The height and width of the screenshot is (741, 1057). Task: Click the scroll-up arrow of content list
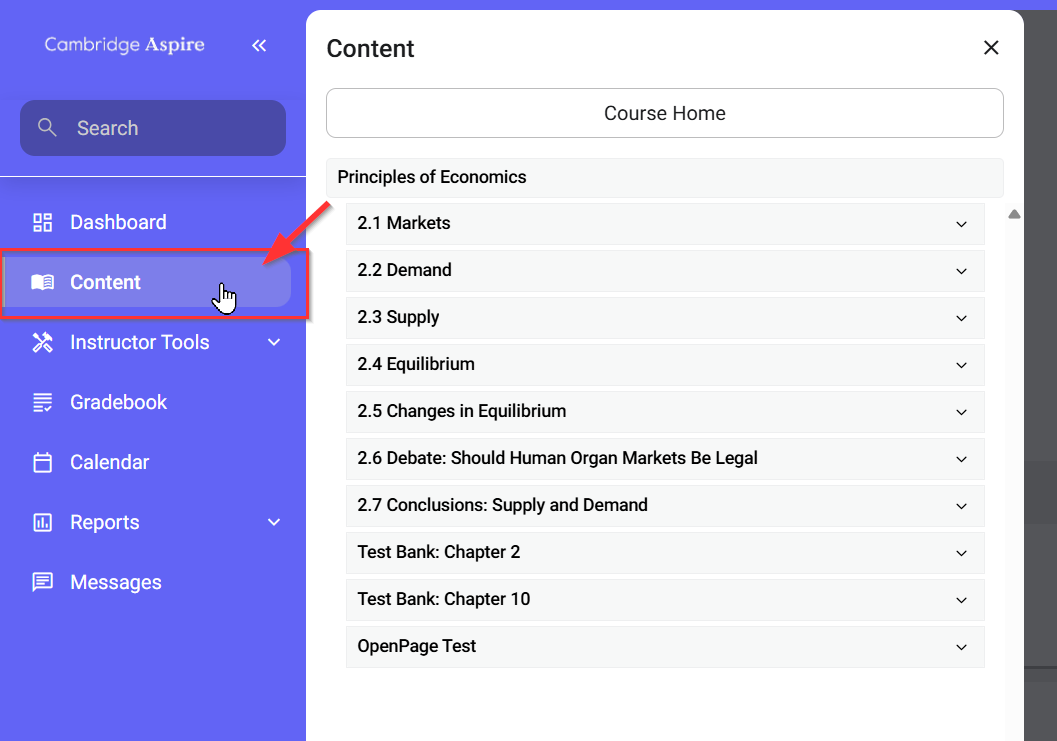click(1014, 214)
